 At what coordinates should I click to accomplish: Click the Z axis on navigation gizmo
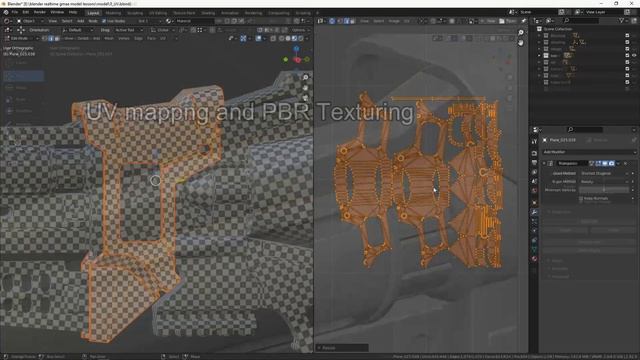(296, 49)
